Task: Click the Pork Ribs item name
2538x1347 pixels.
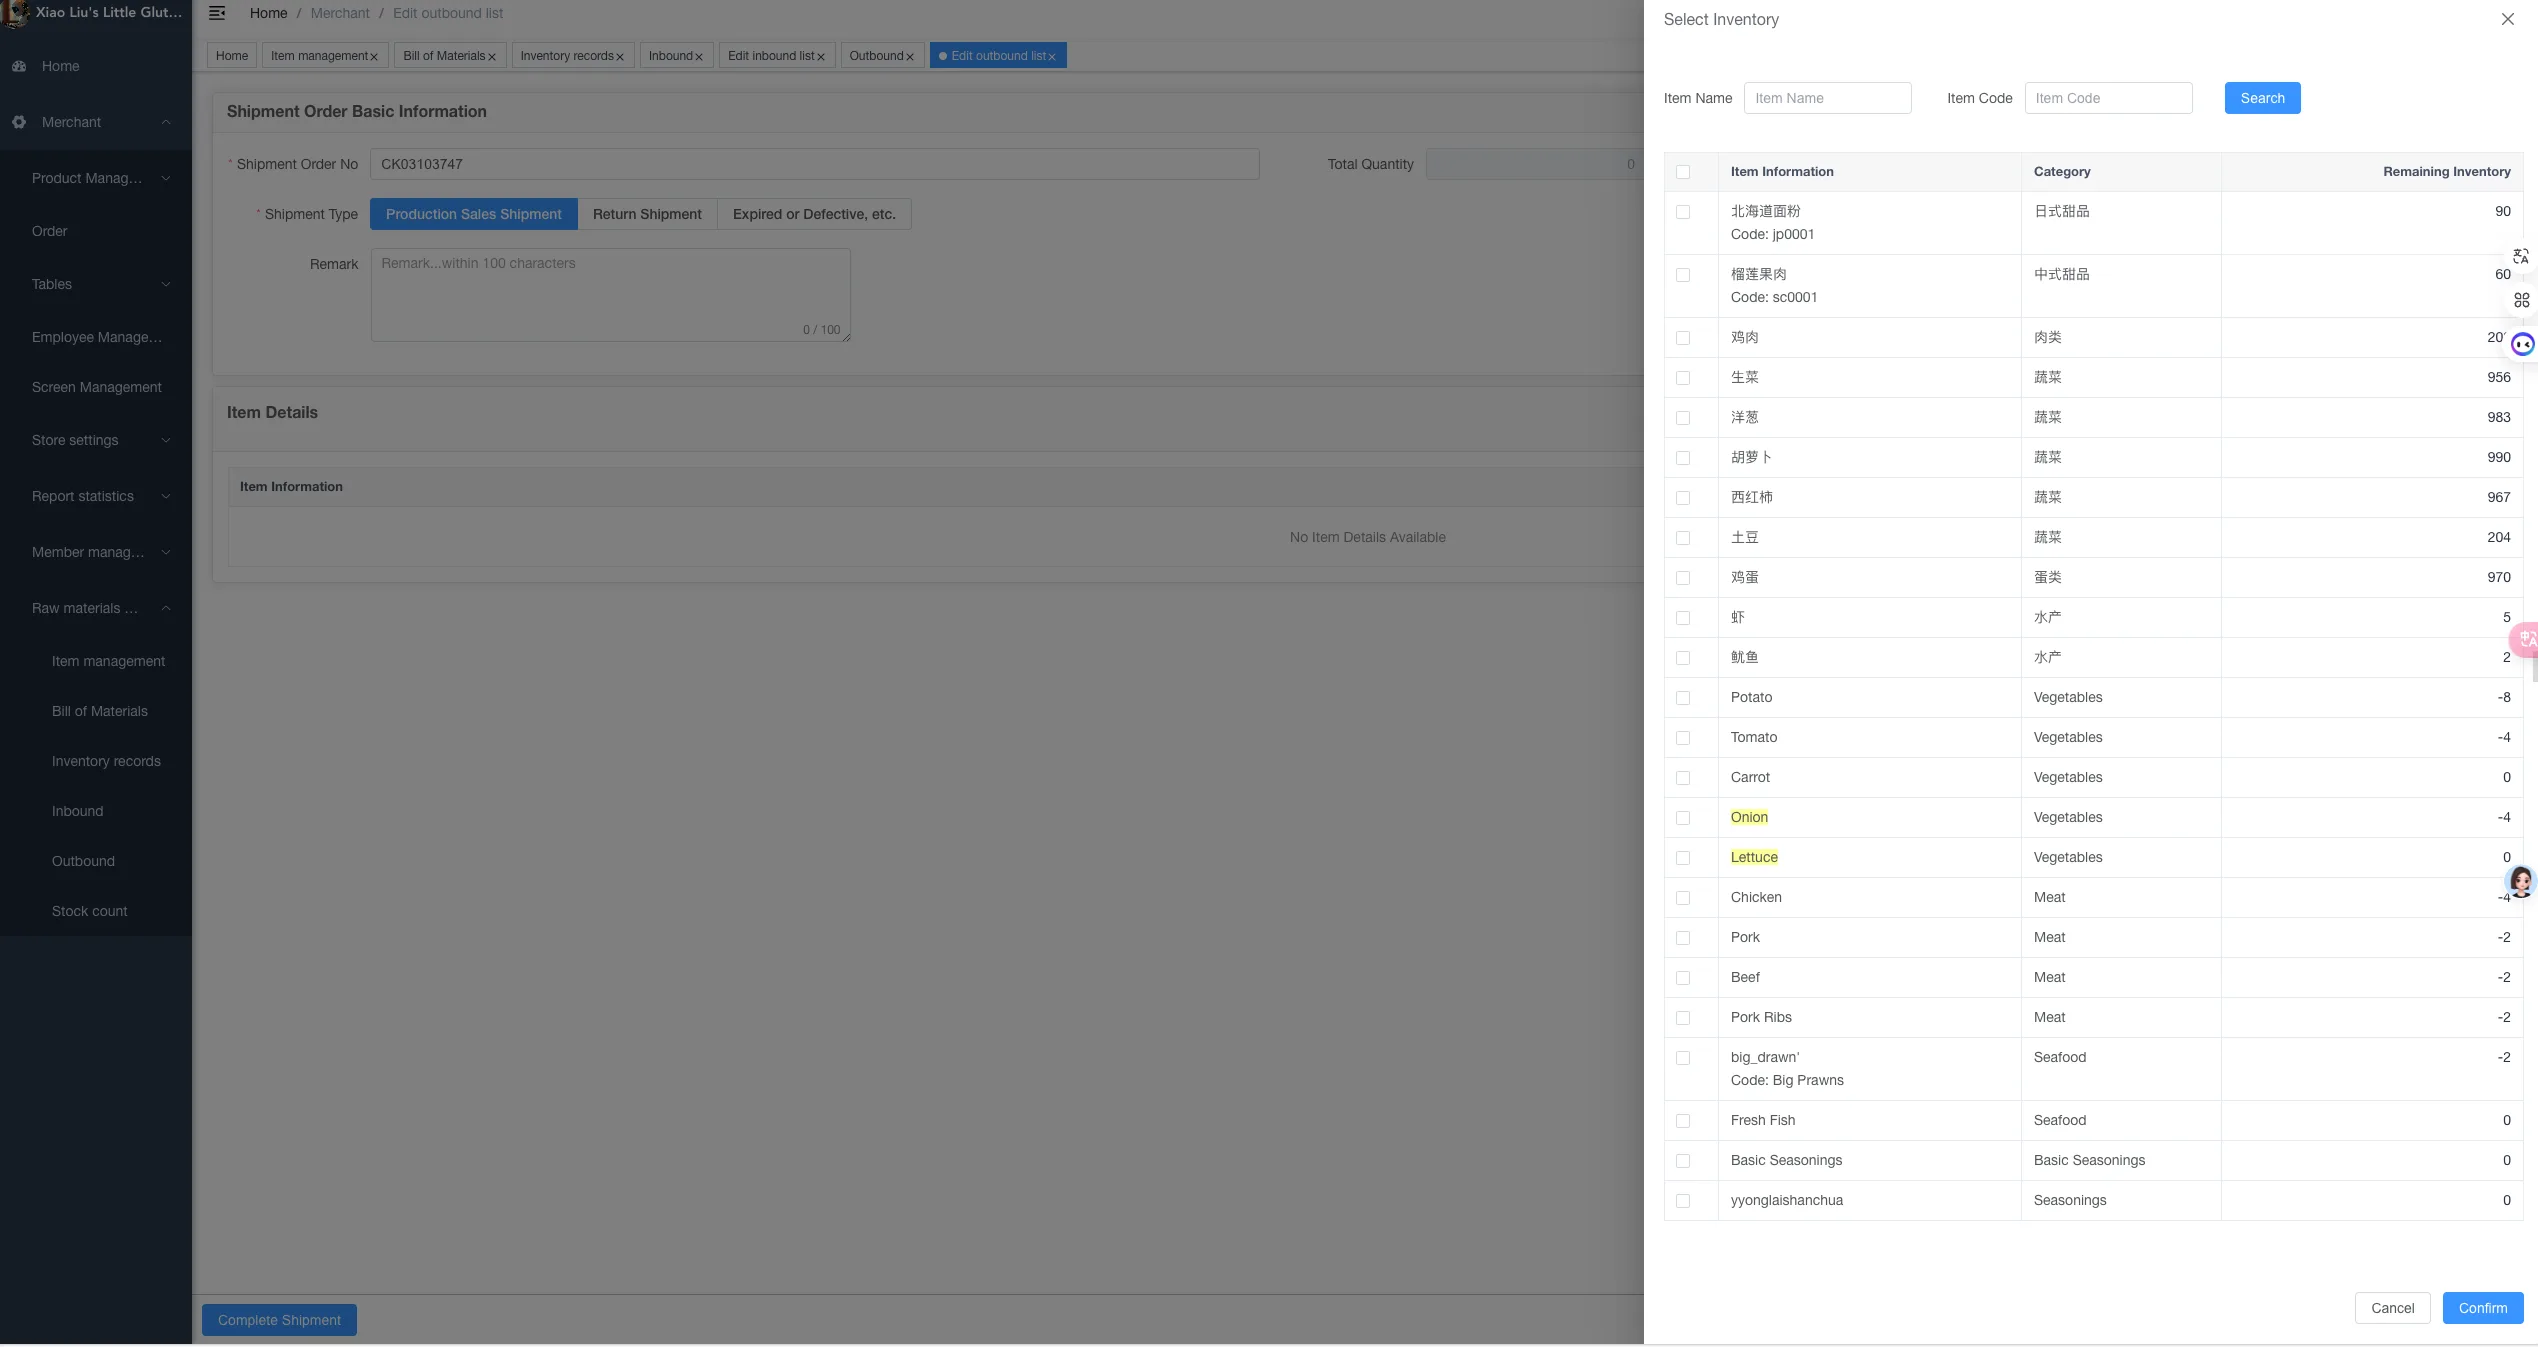Action: [x=1761, y=1017]
